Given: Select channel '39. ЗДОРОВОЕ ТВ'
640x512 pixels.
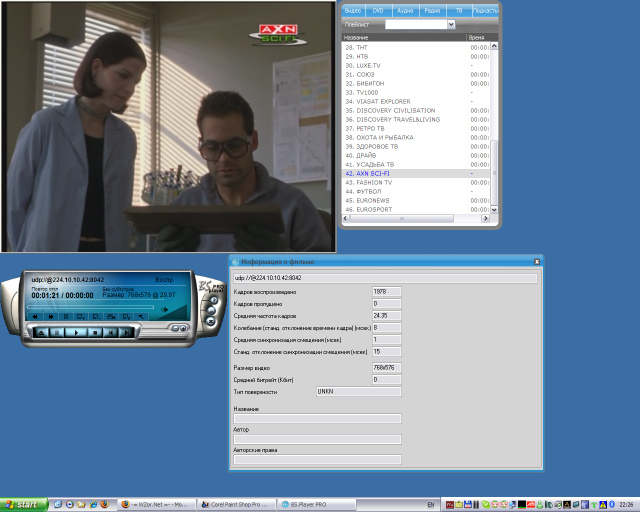Looking at the screenshot, I should pyautogui.click(x=416, y=146).
